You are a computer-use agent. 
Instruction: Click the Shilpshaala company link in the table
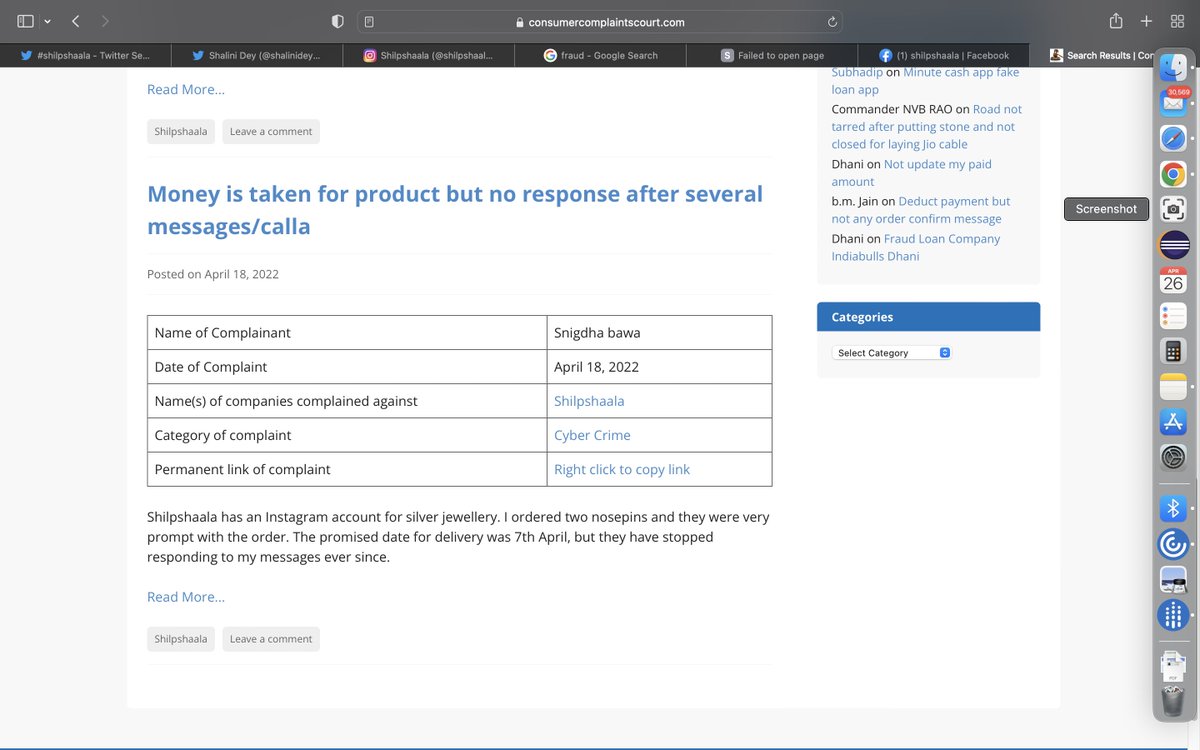click(589, 401)
